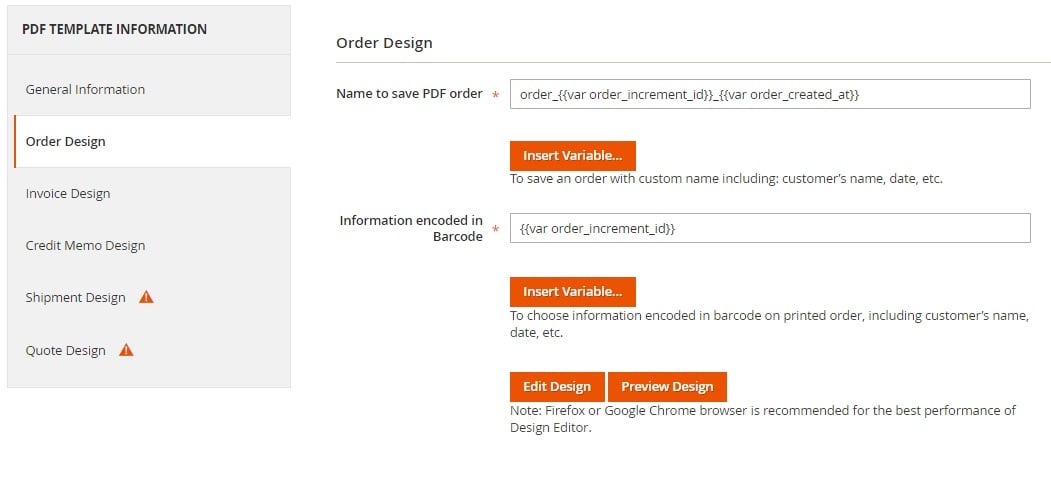The height and width of the screenshot is (479, 1051).
Task: Click the Information encoded in Barcode label
Action: click(x=411, y=228)
